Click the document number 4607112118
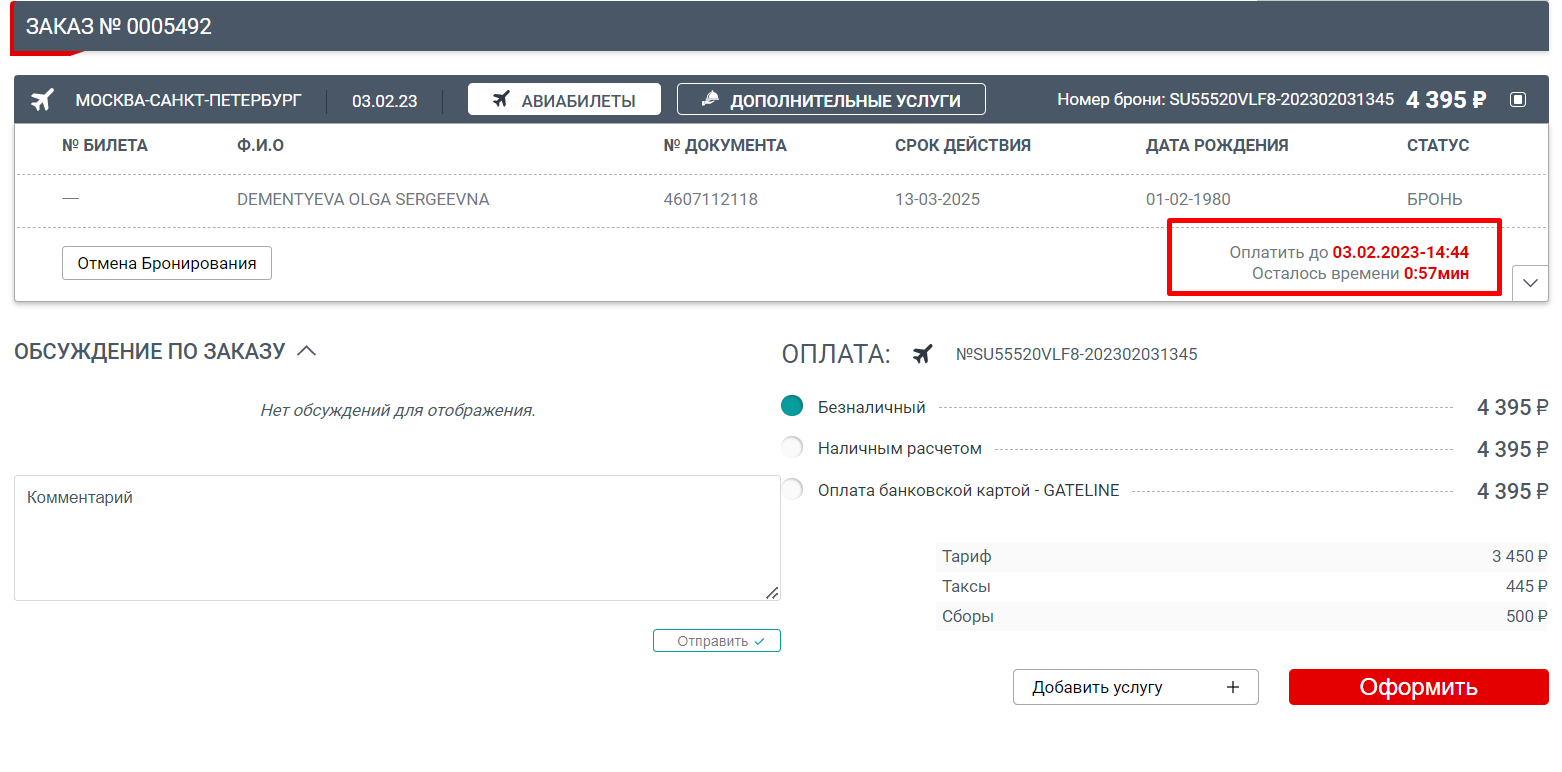 (x=710, y=199)
